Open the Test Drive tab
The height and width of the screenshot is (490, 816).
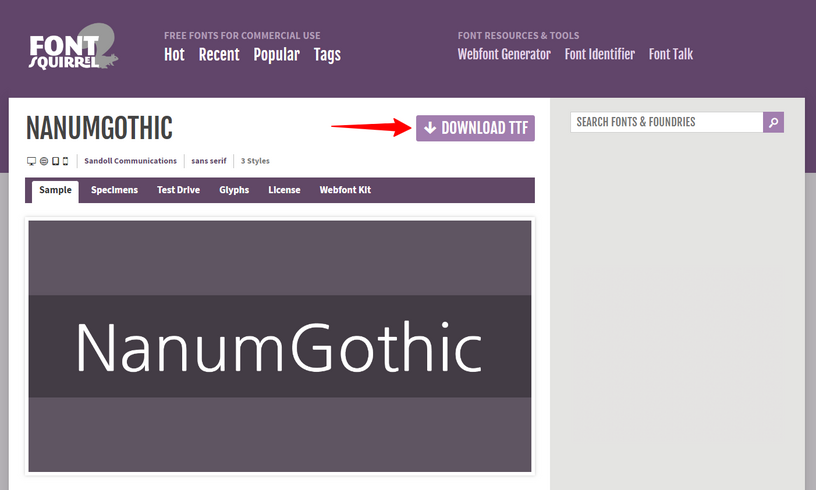(178, 190)
